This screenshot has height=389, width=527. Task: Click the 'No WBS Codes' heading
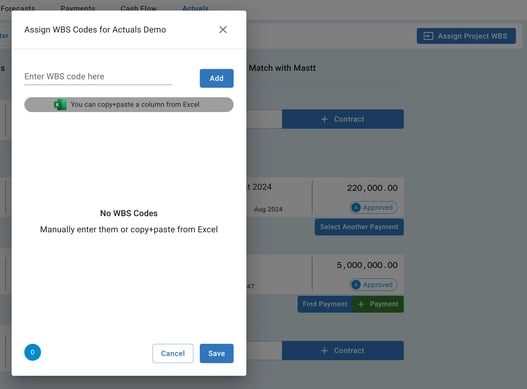129,213
